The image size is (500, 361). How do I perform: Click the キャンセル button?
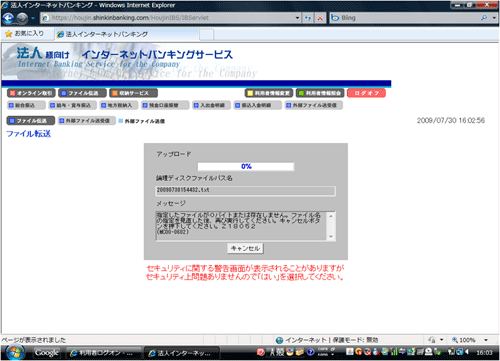(246, 248)
